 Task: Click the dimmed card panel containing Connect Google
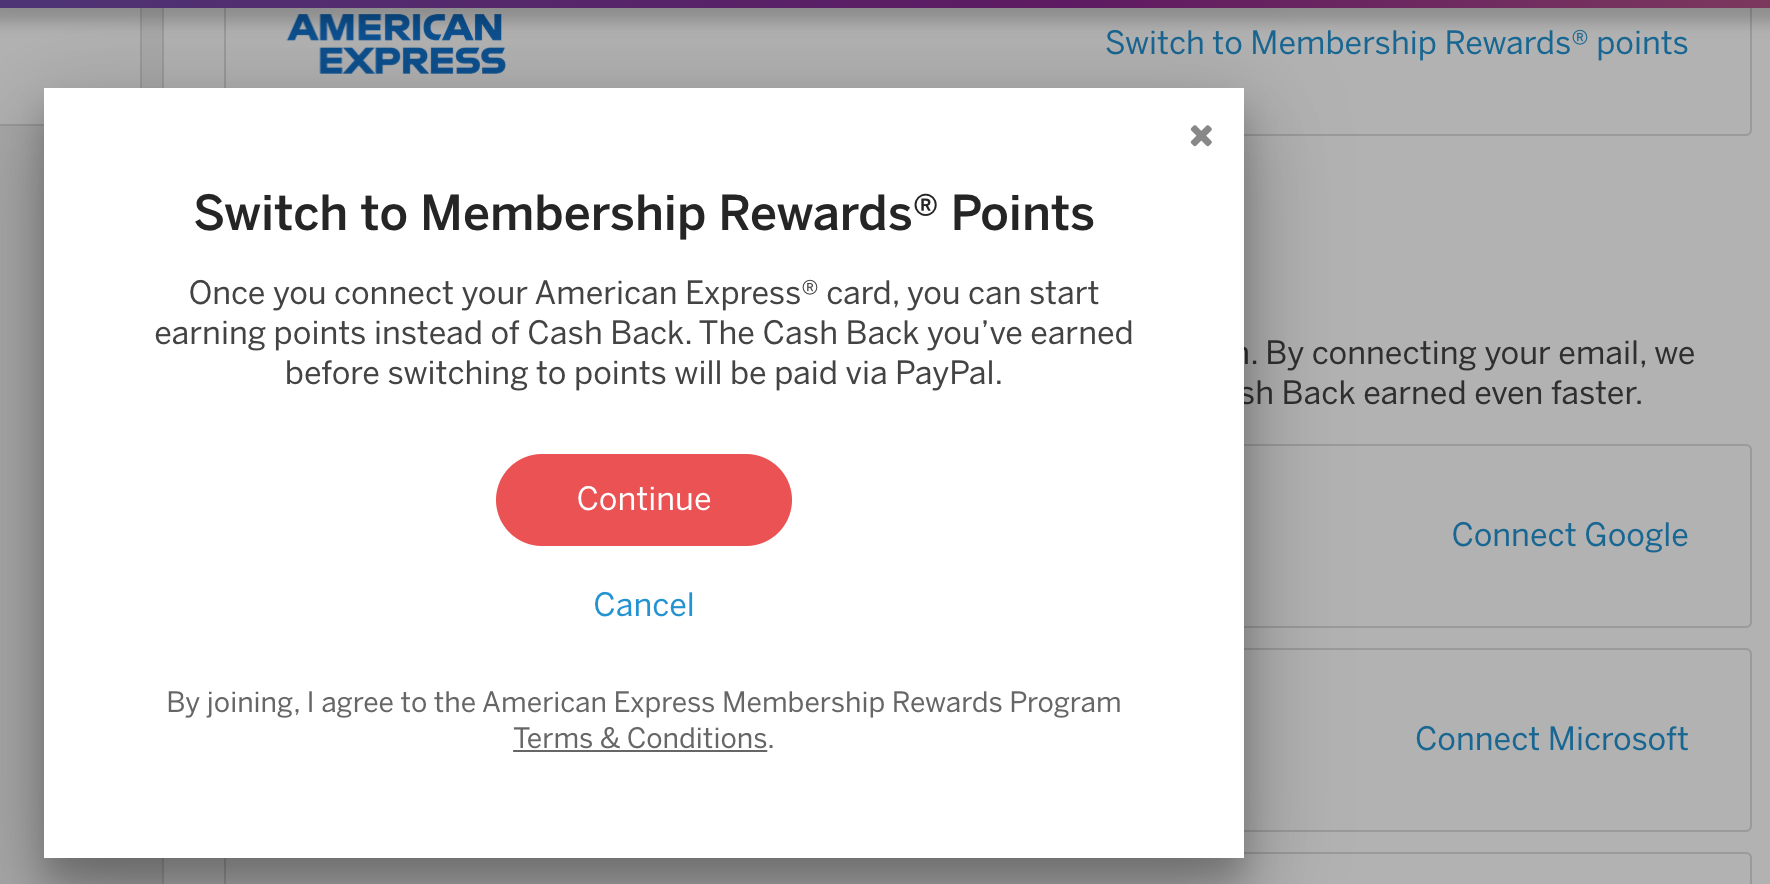click(1498, 536)
